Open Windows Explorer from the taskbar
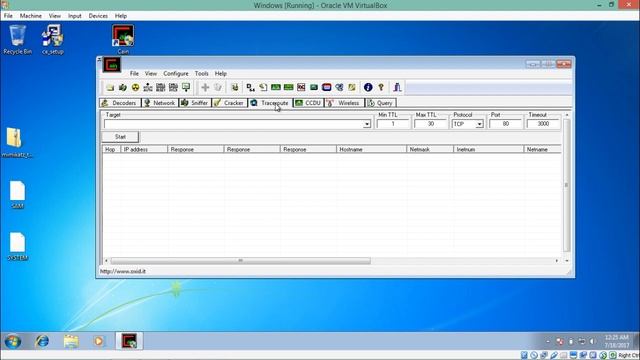The width and height of the screenshot is (640, 360). tap(71, 341)
